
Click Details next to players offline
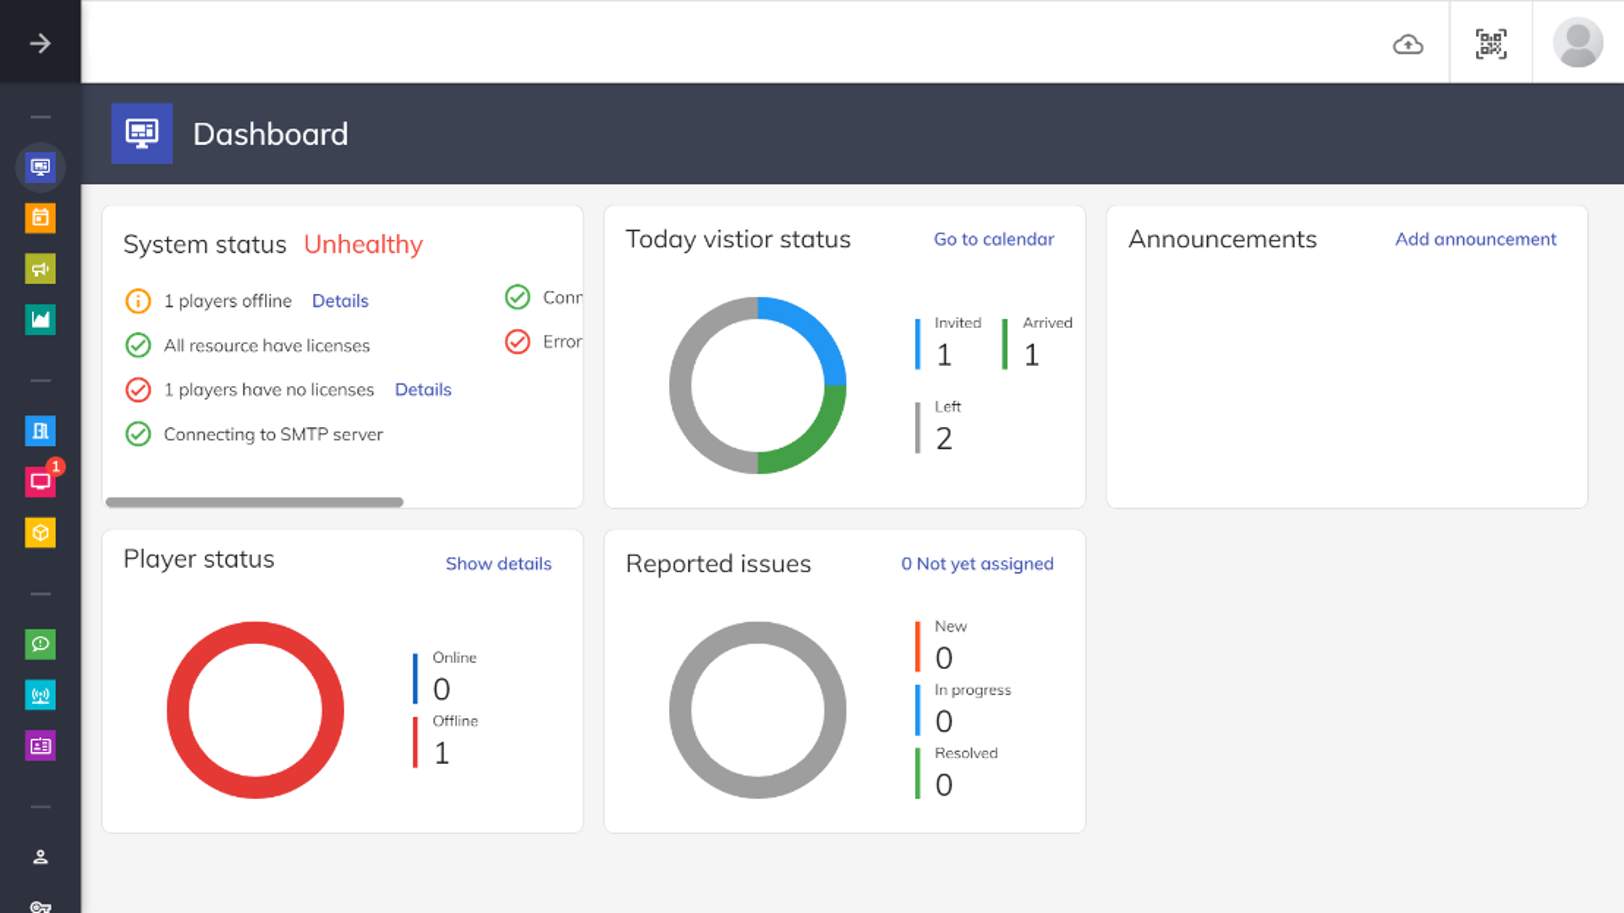(x=340, y=301)
